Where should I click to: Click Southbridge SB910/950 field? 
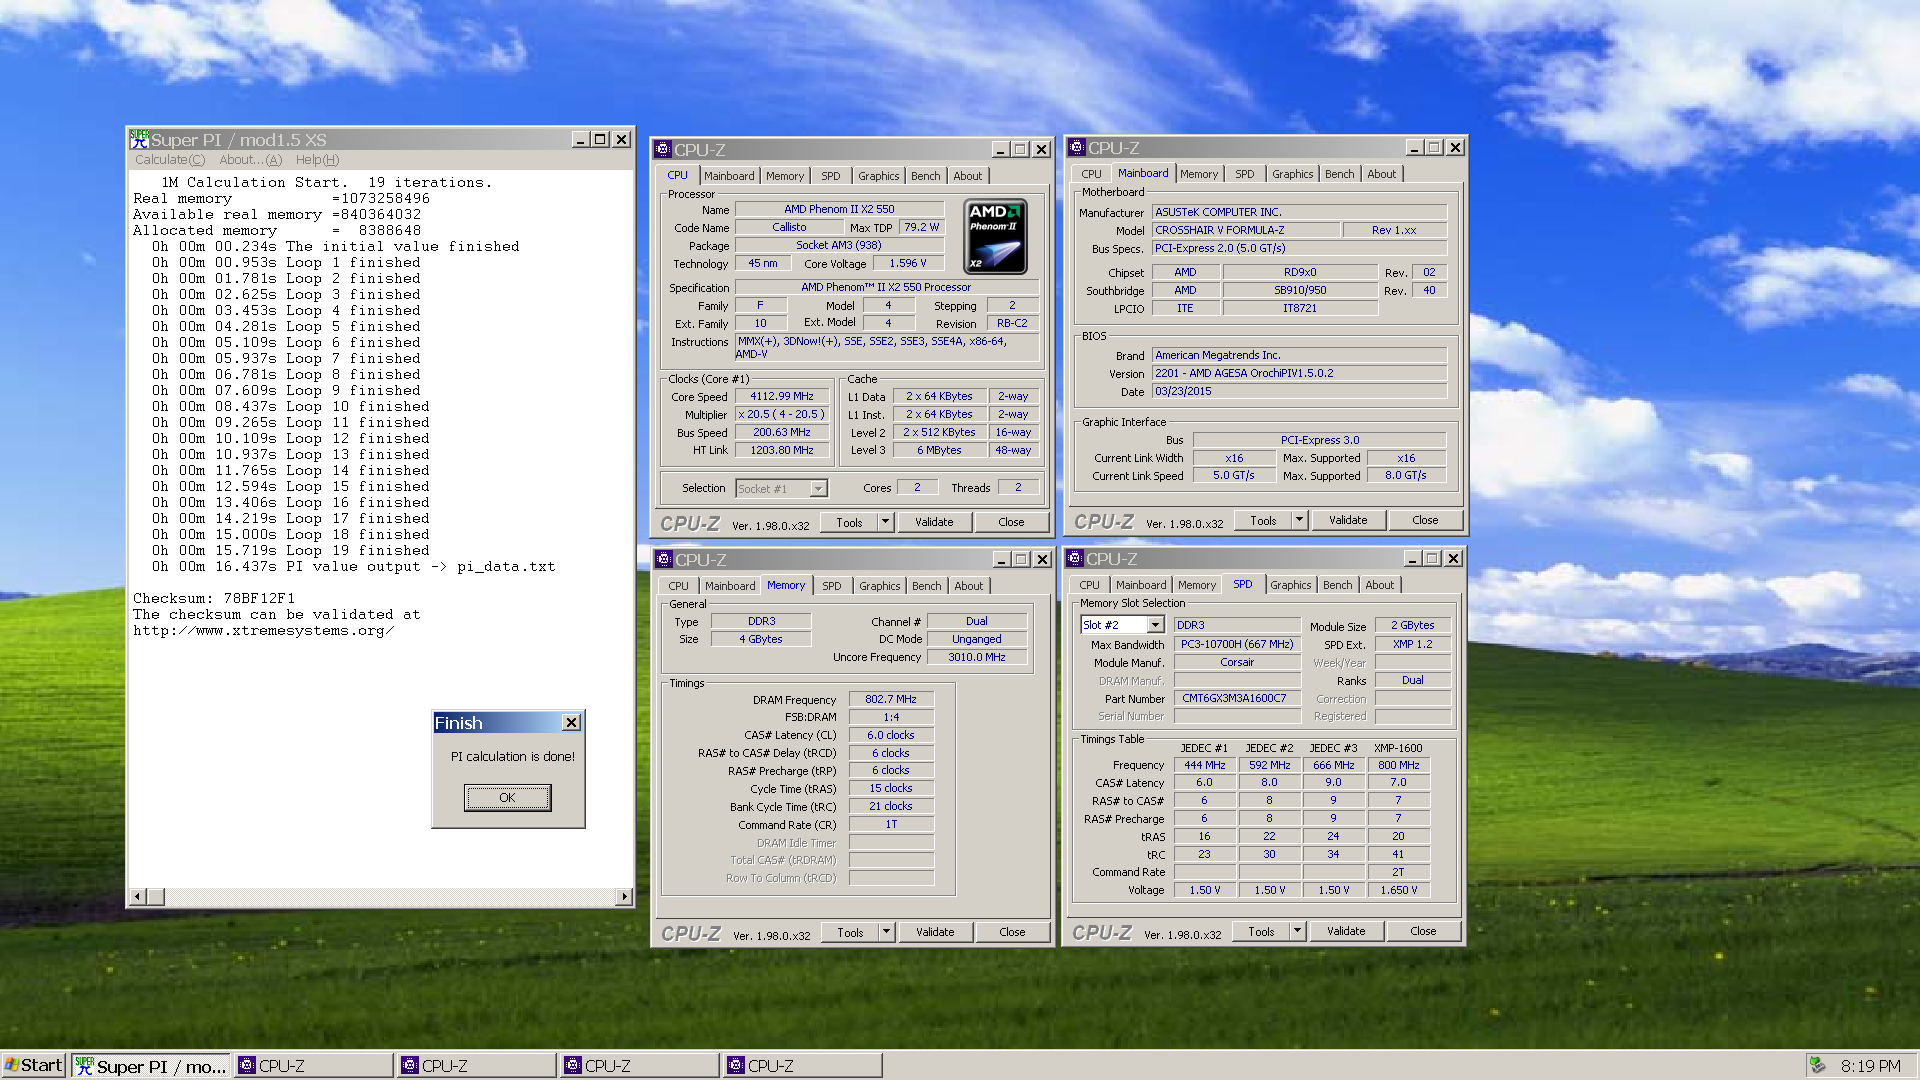(x=1300, y=290)
